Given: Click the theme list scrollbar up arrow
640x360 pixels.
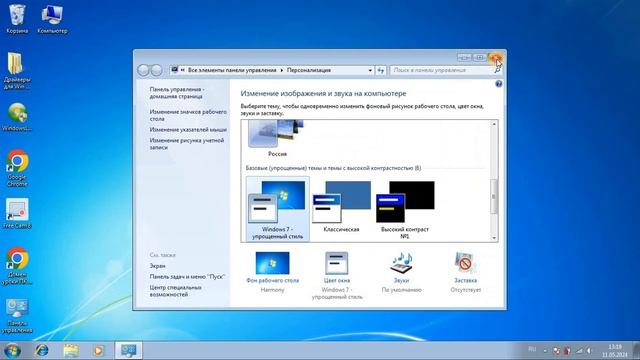Looking at the screenshot, I should coord(494,124).
